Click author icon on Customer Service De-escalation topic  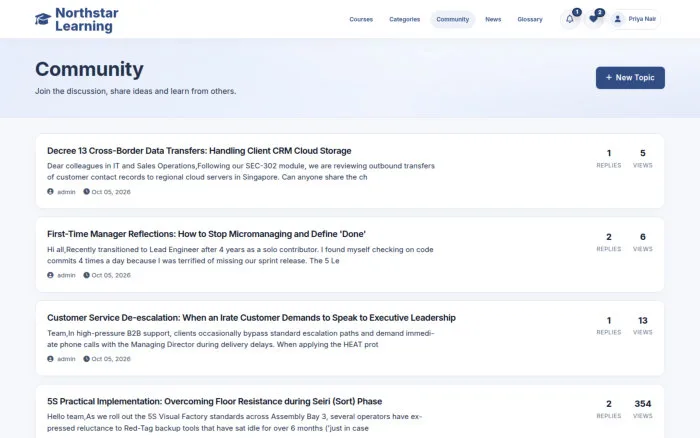[50, 359]
